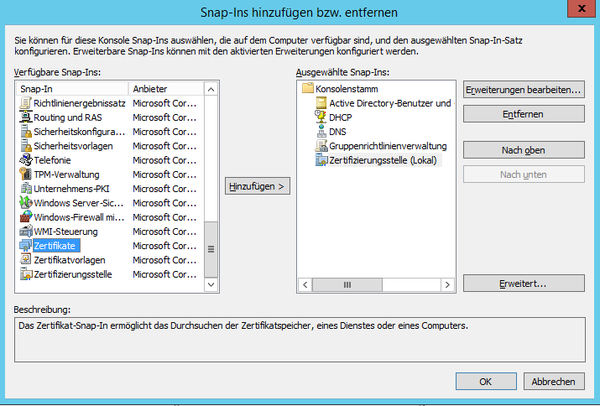Open Erweiterungen bearbeiten dialog
This screenshot has width=600, height=406.
(x=524, y=90)
